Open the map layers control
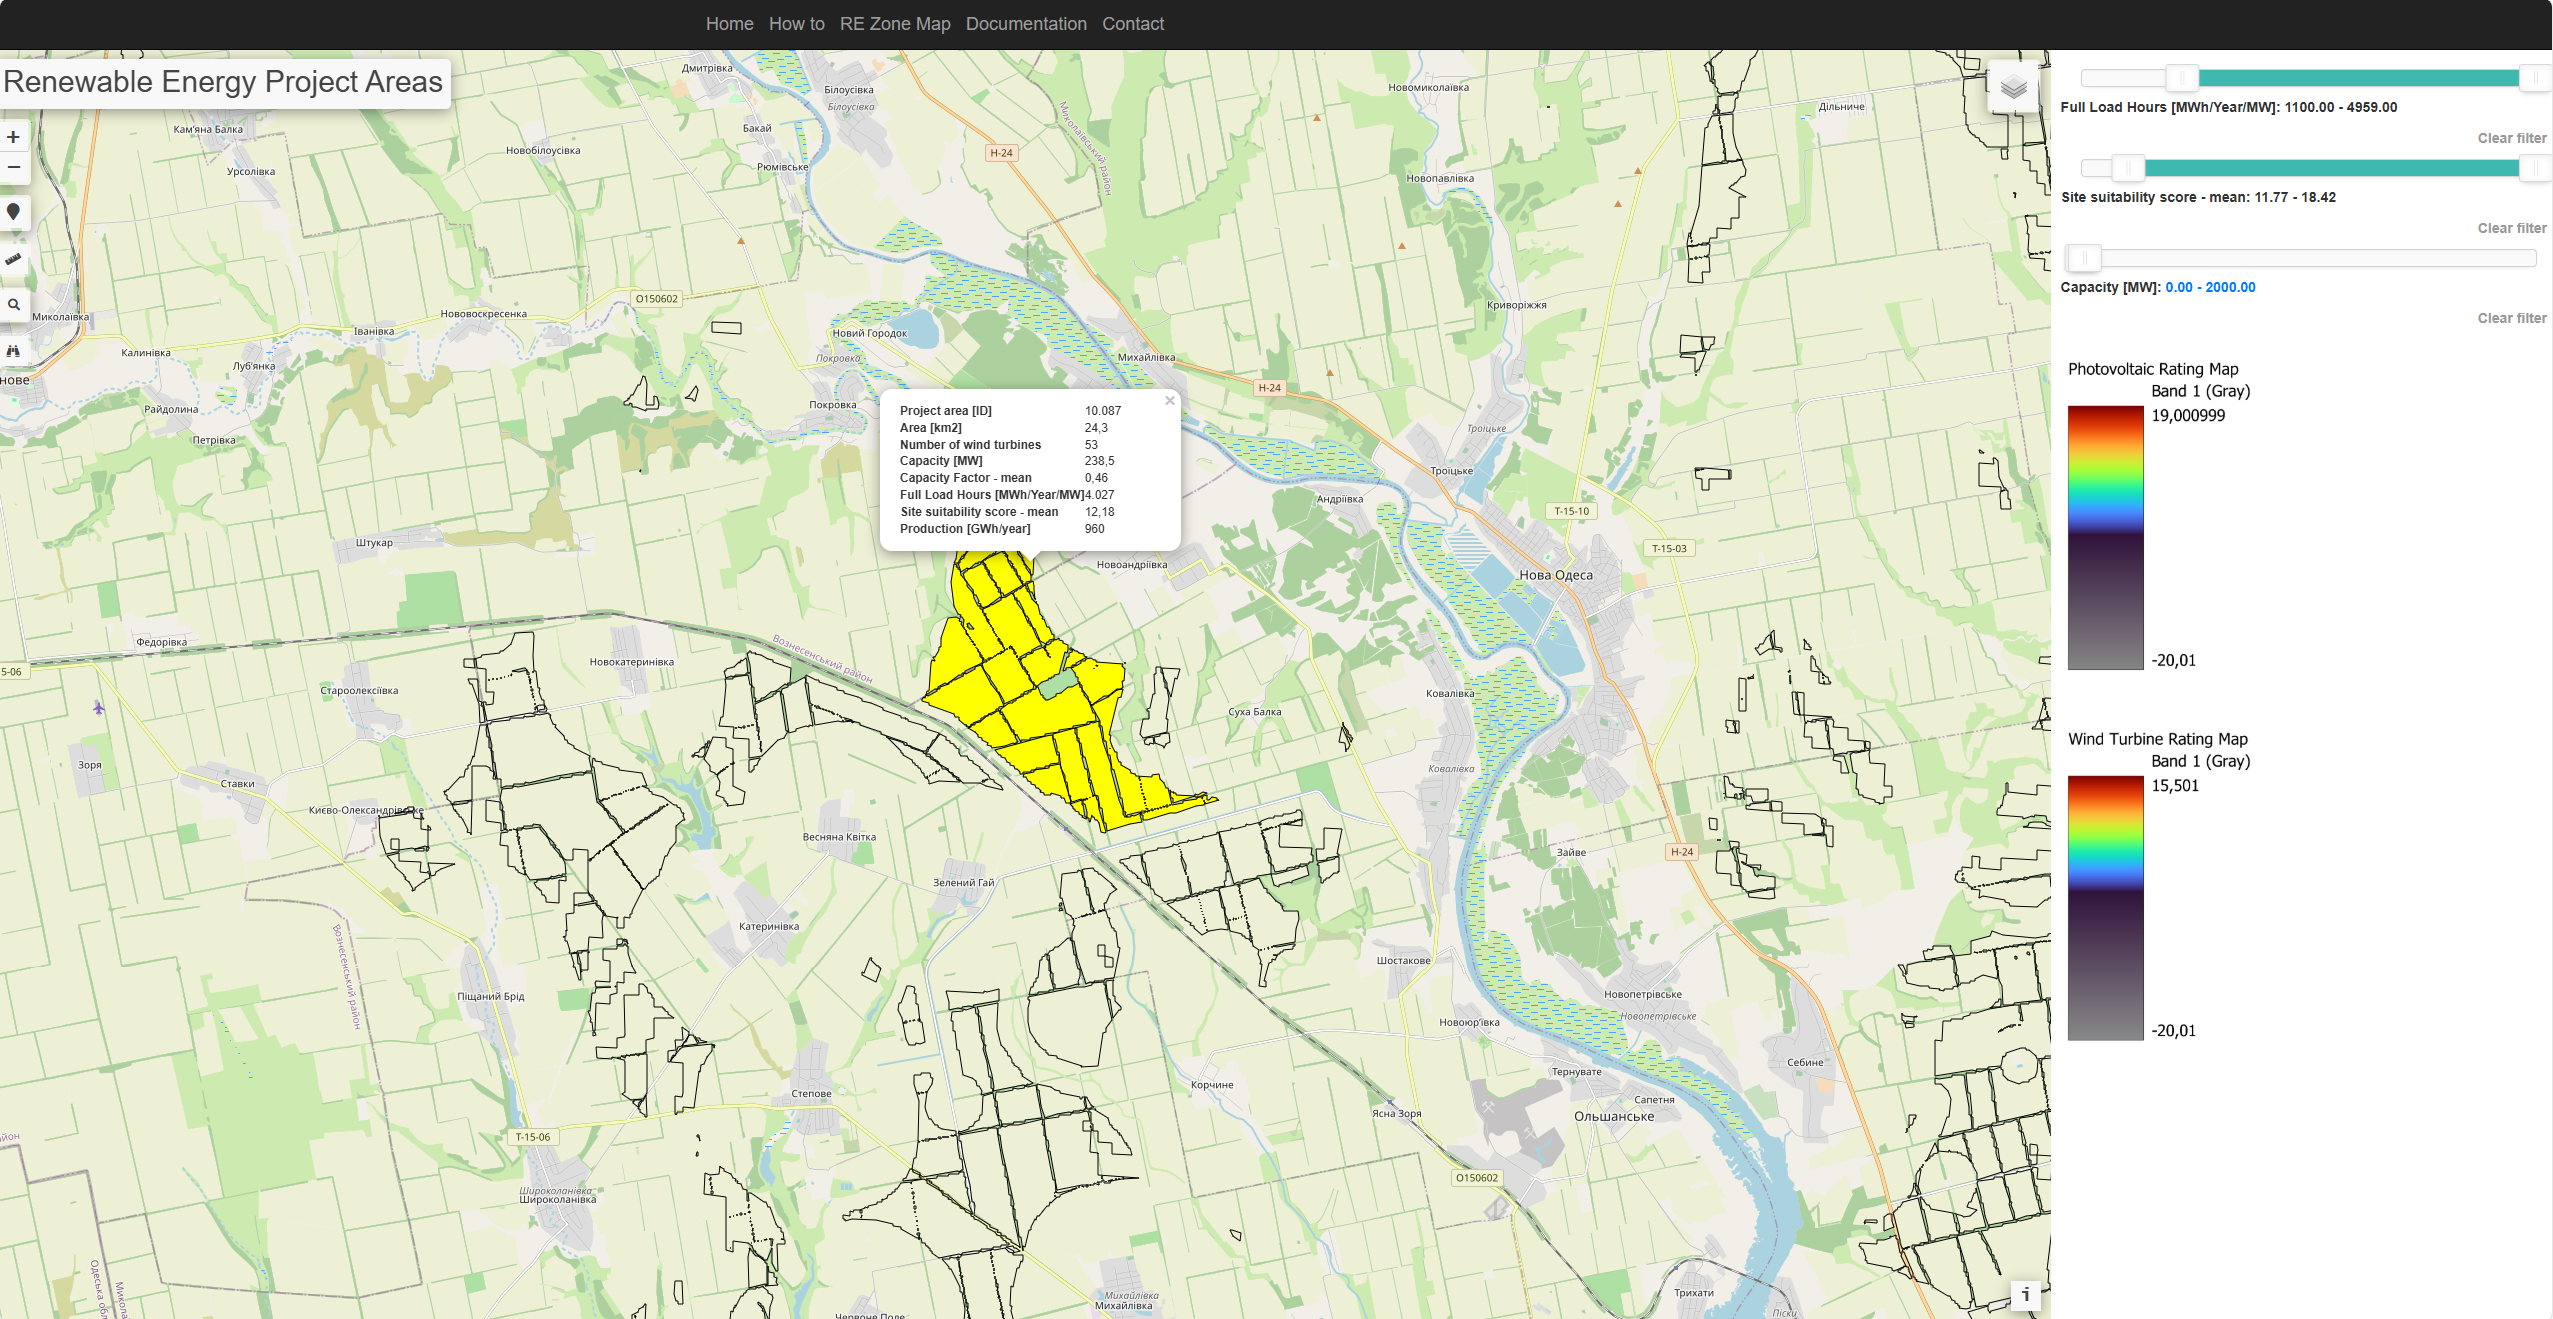 [x=2013, y=88]
